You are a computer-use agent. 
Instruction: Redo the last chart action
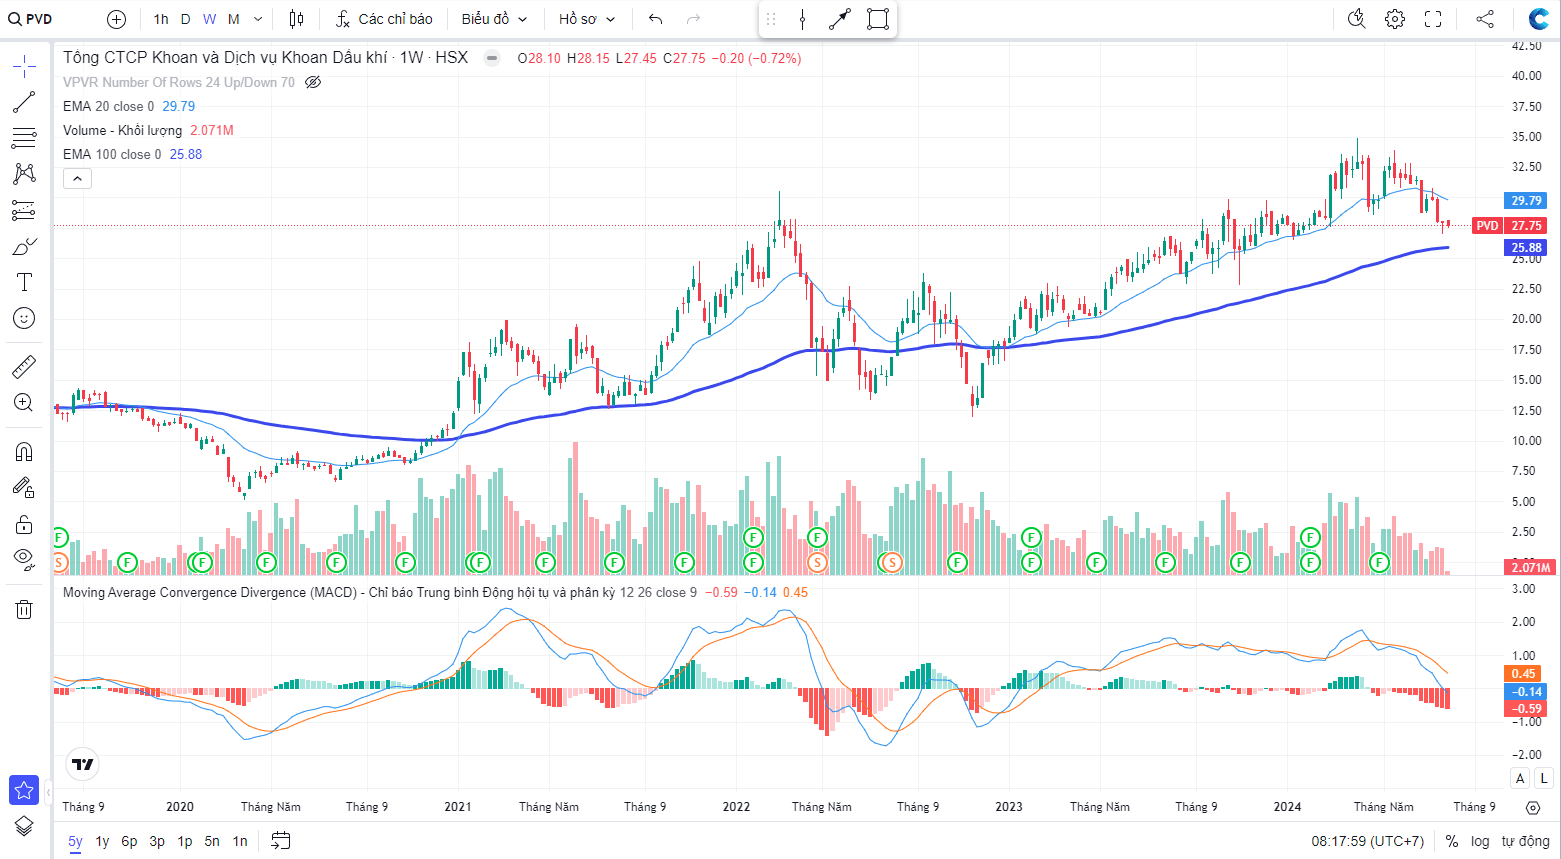click(x=694, y=19)
